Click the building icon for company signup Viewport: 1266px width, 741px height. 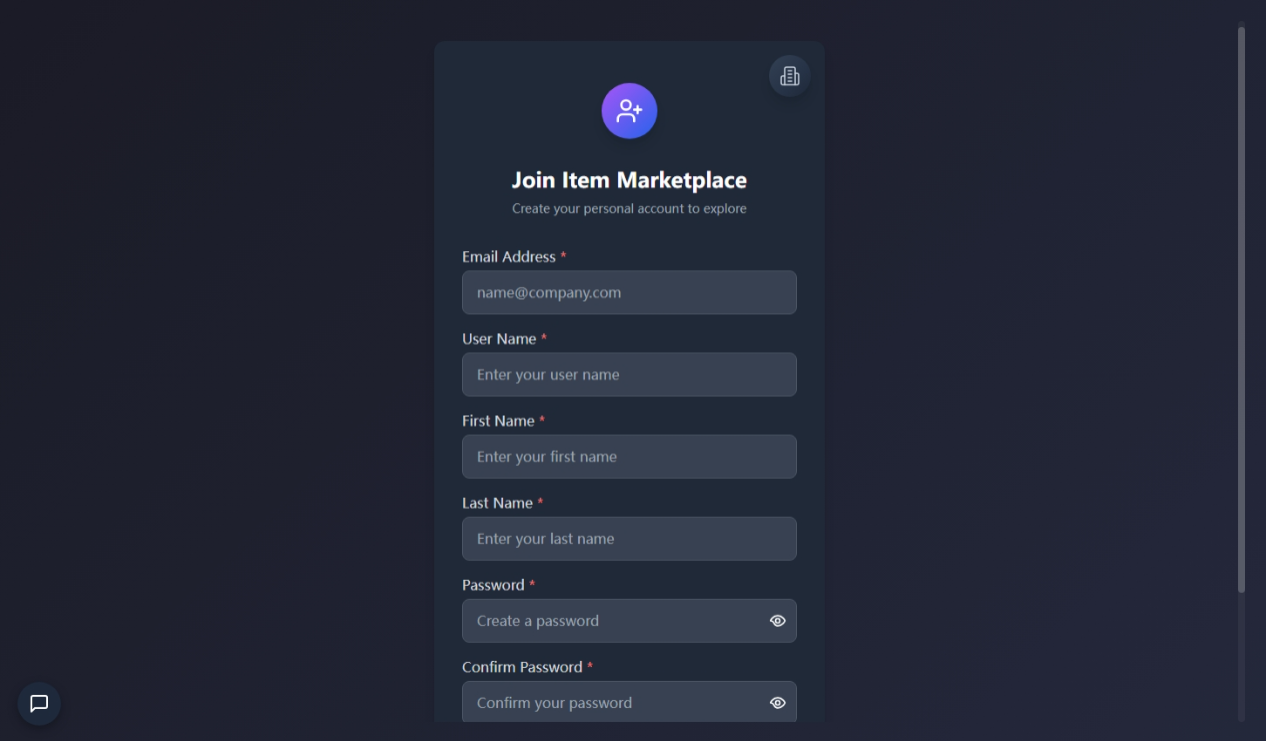789,76
